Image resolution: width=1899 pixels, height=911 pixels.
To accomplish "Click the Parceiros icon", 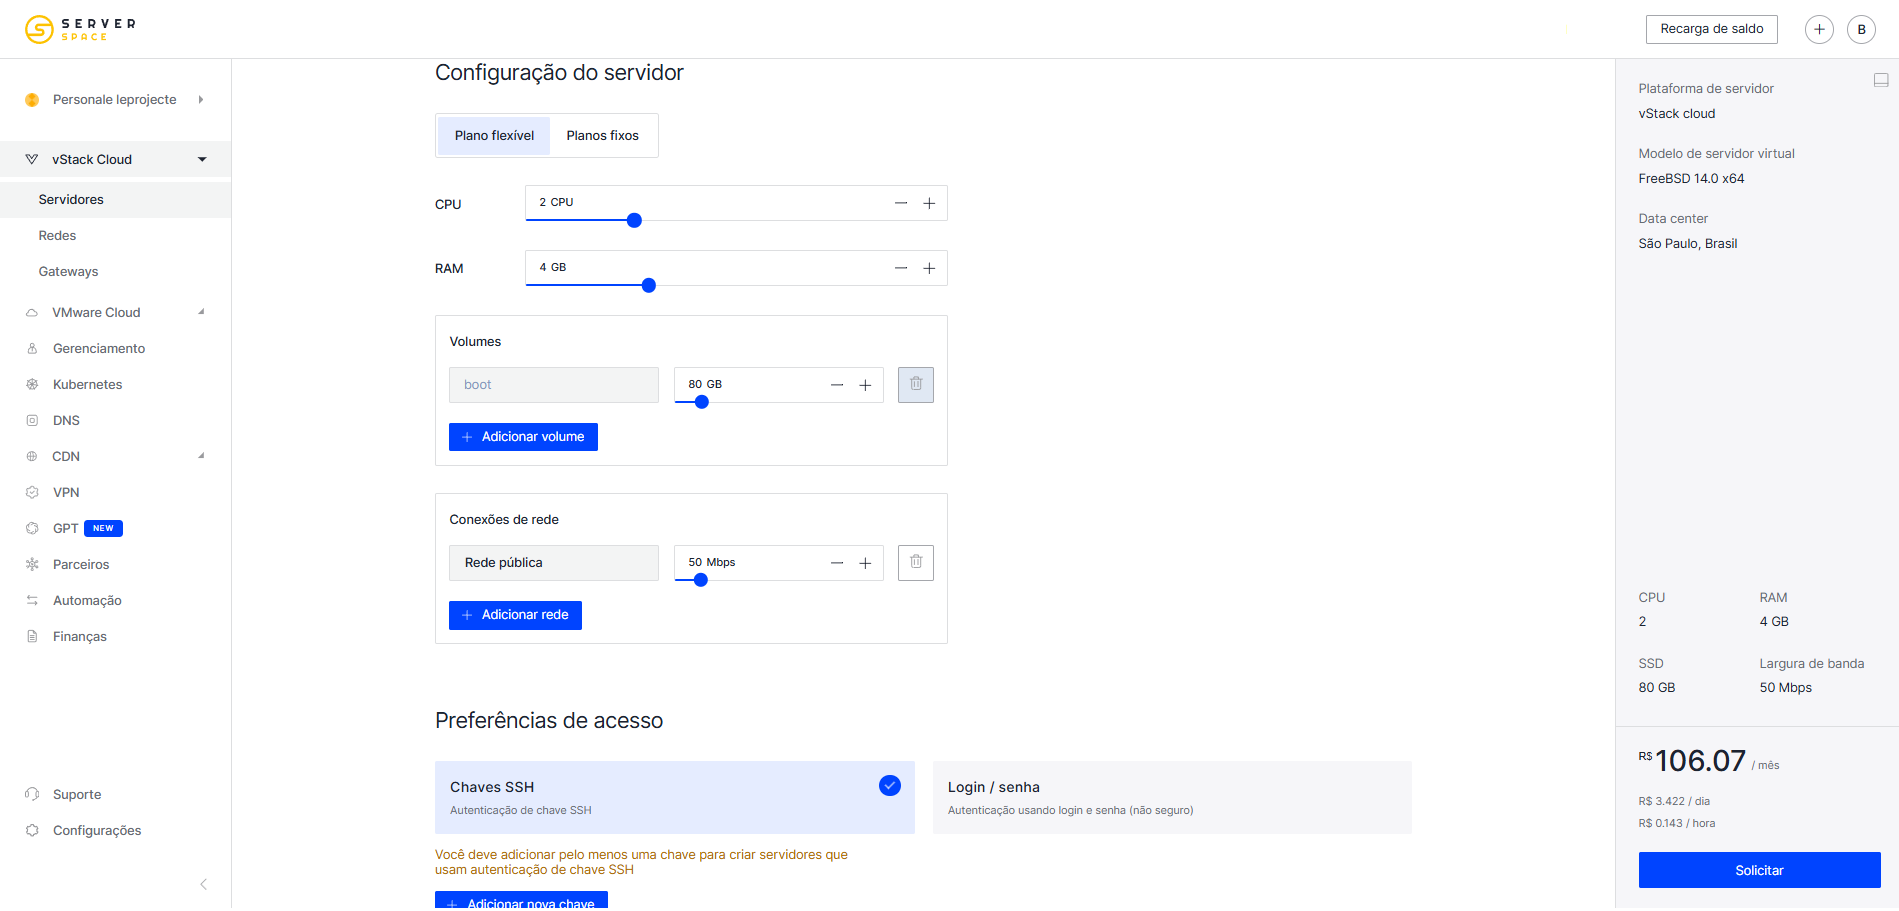I will (32, 565).
